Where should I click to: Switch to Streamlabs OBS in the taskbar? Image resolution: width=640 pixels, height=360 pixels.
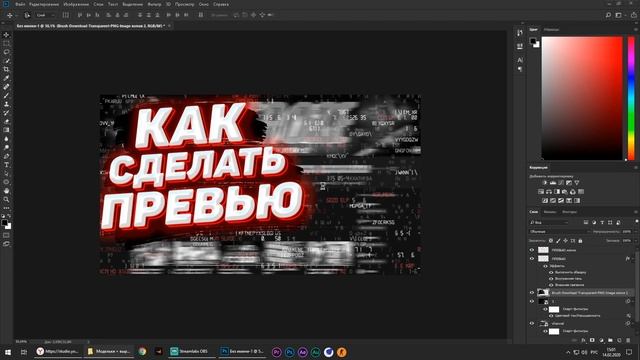192,351
